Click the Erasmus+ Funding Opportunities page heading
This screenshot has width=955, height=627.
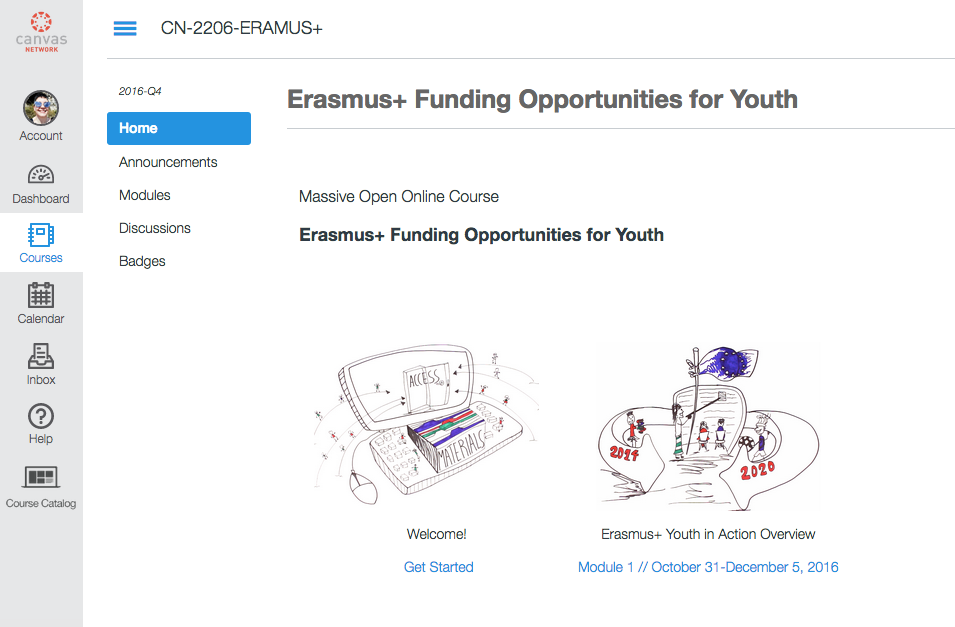coord(542,99)
